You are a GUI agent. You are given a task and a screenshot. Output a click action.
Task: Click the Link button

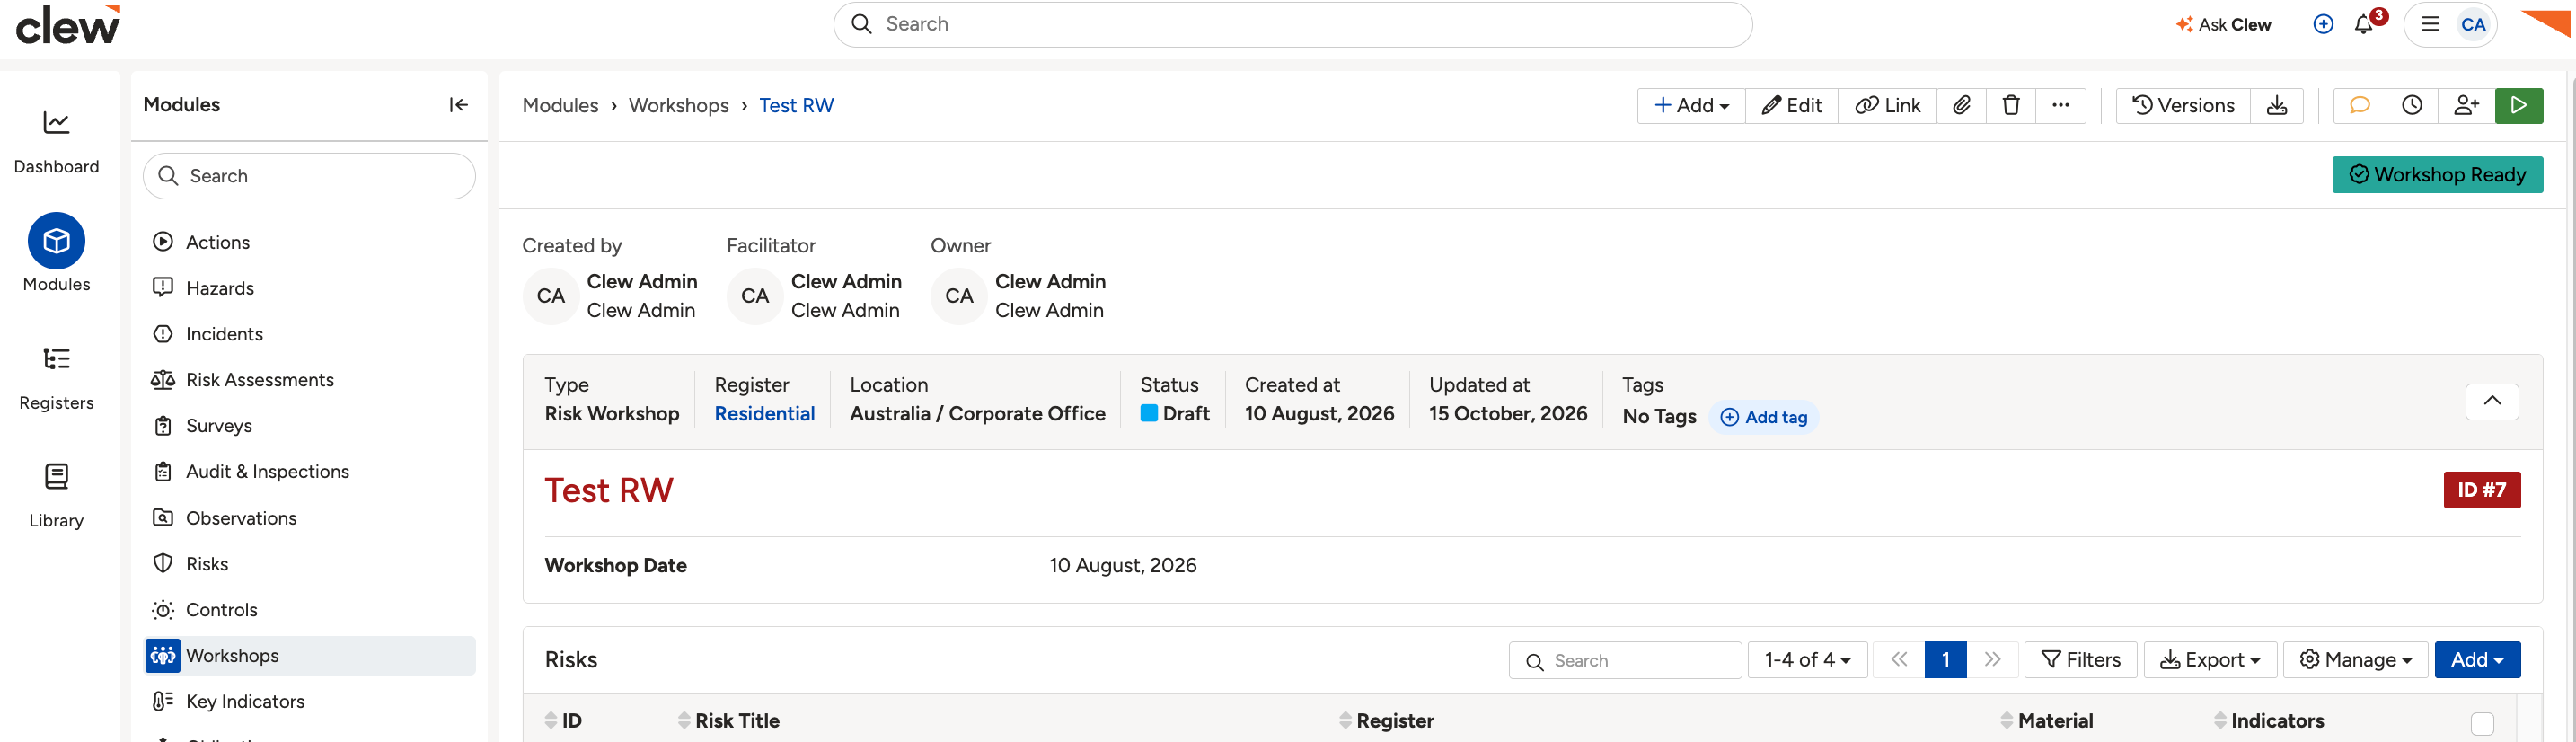click(x=1887, y=105)
